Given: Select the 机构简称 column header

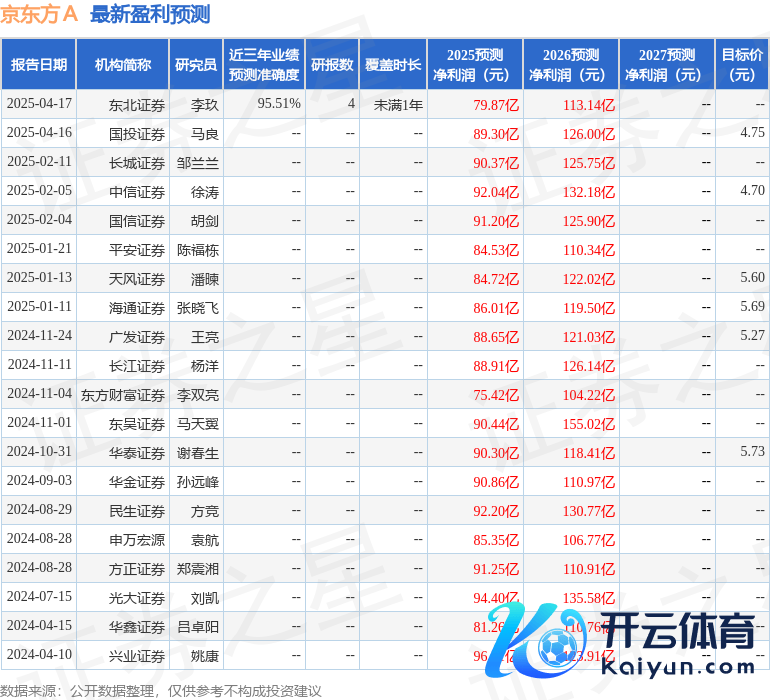Looking at the screenshot, I should pos(123,64).
